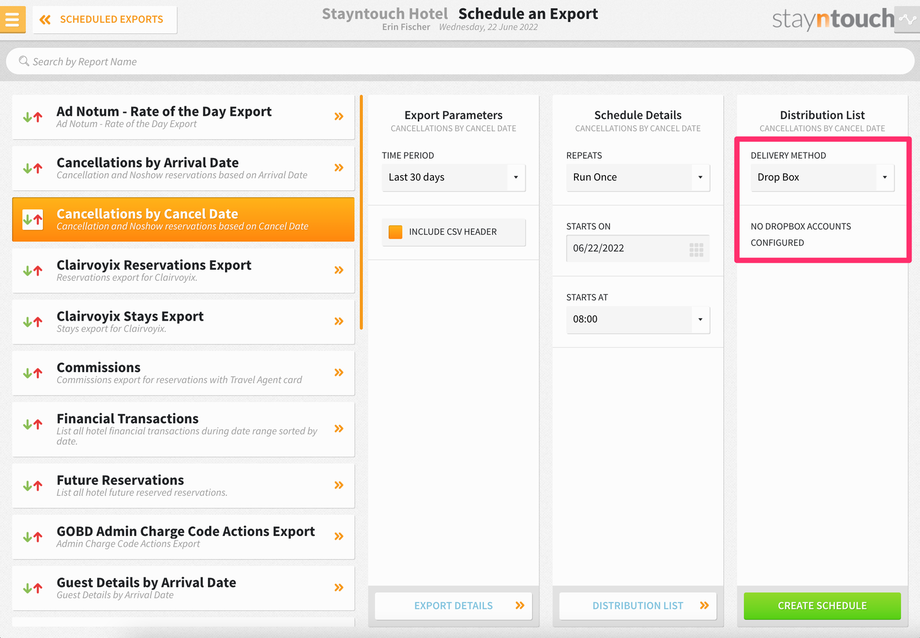Image resolution: width=920 pixels, height=638 pixels.
Task: Select Ad Notum - Rate of the Day Export
Action: tap(183, 117)
